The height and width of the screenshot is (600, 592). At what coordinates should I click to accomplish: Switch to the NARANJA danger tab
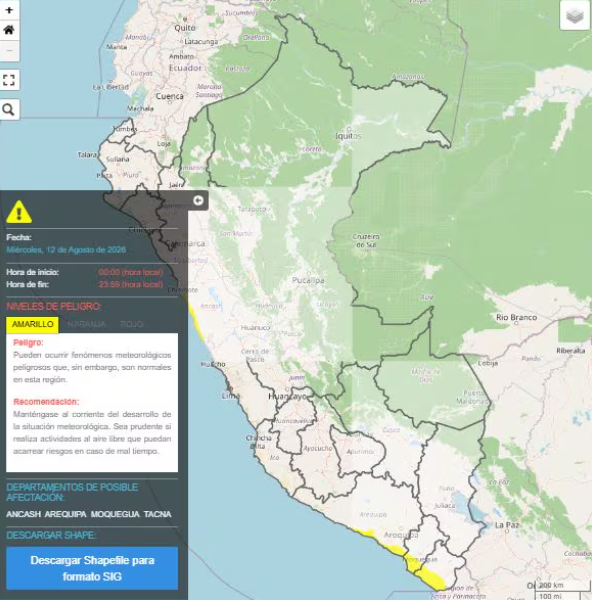[86, 324]
